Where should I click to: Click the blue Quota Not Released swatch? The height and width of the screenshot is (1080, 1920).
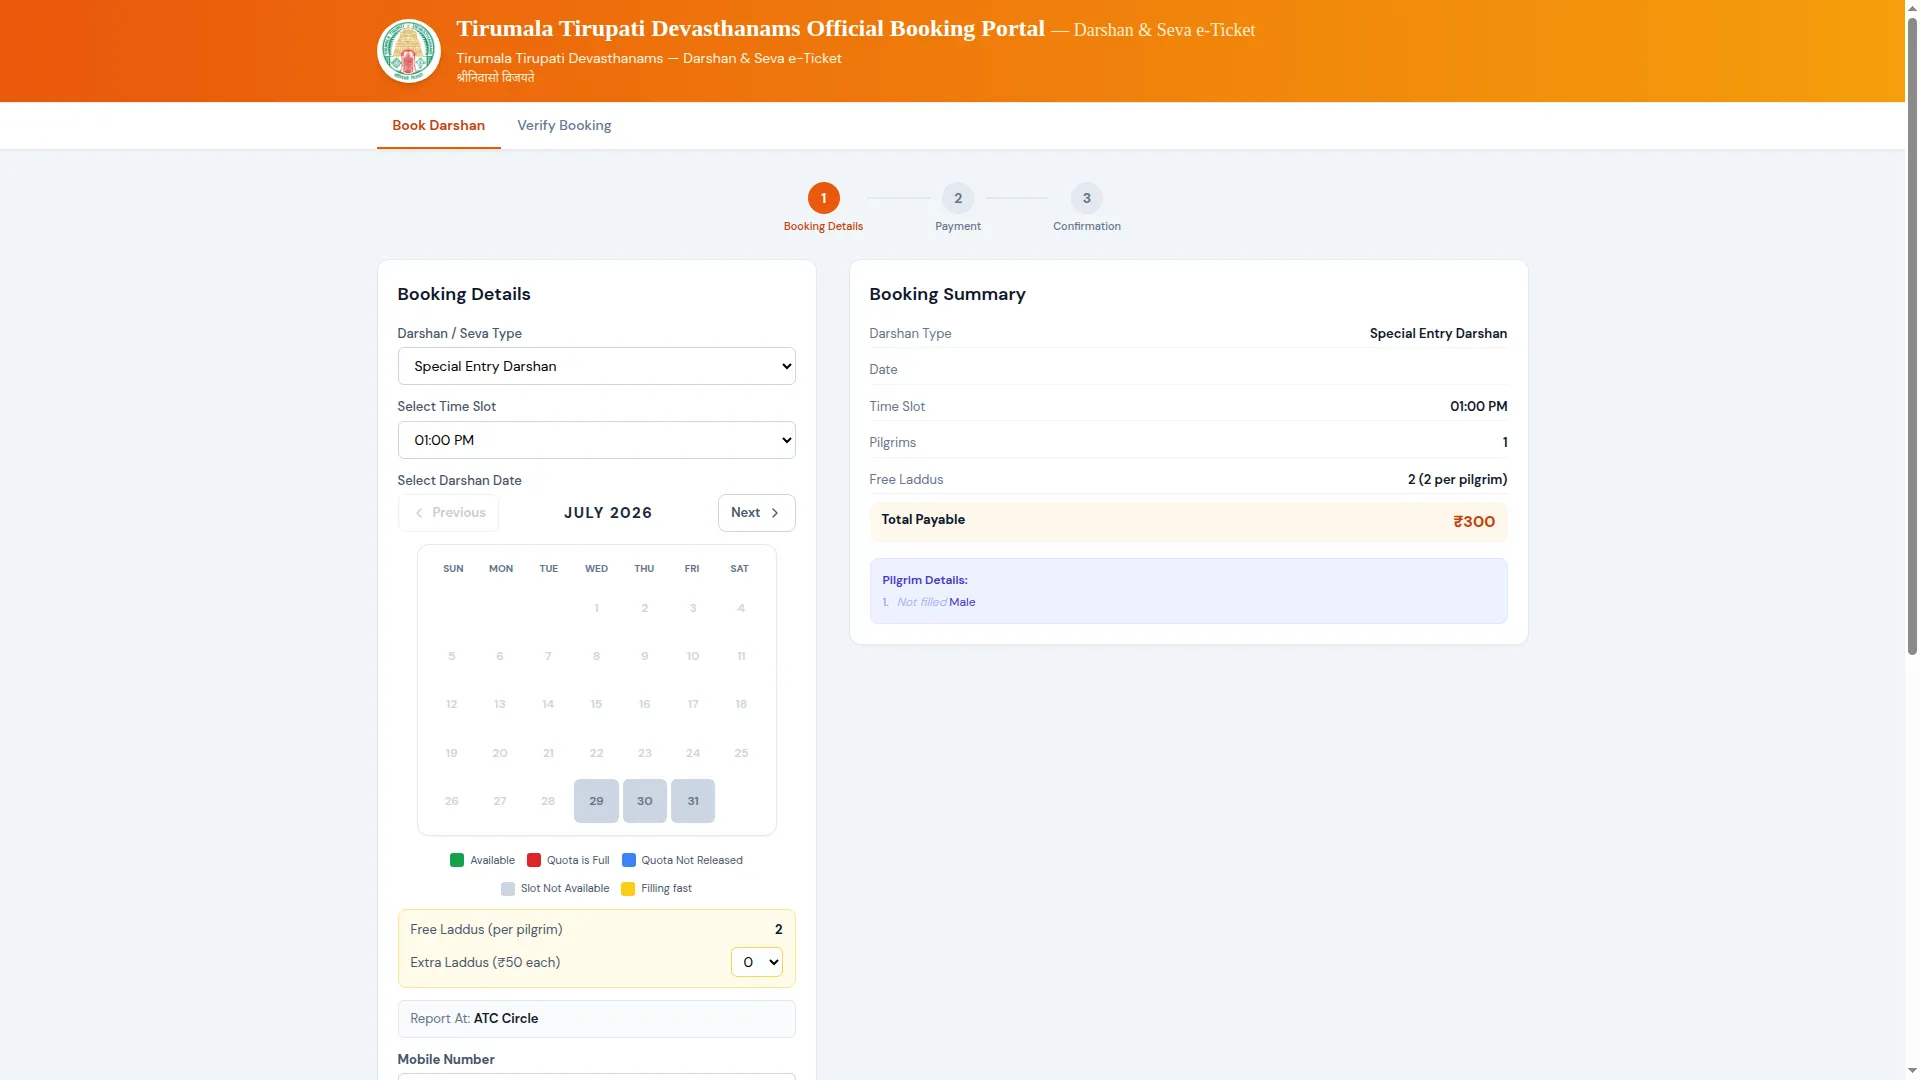pos(629,860)
